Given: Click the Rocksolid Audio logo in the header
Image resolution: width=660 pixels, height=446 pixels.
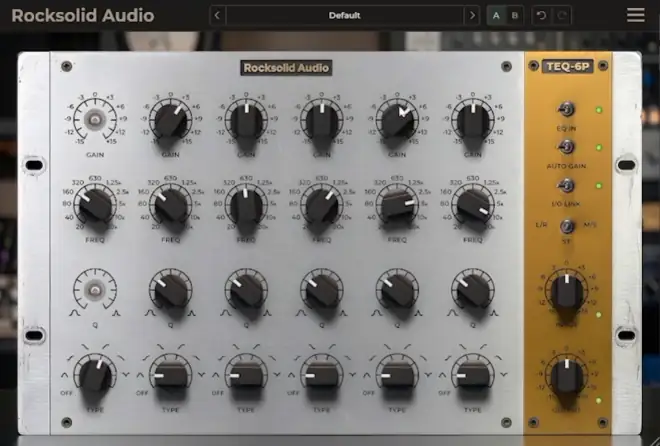Looking at the screenshot, I should [x=83, y=16].
